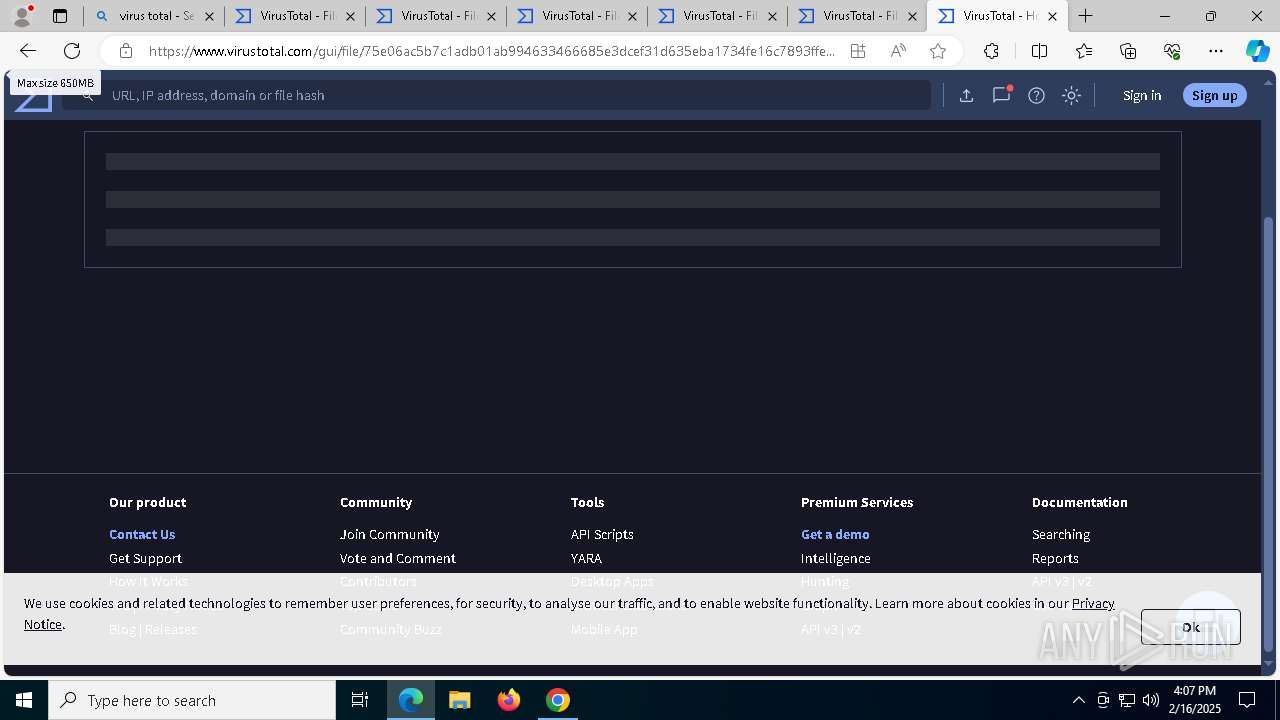Click the search magnifier icon in VirusTotal bar

(x=87, y=95)
